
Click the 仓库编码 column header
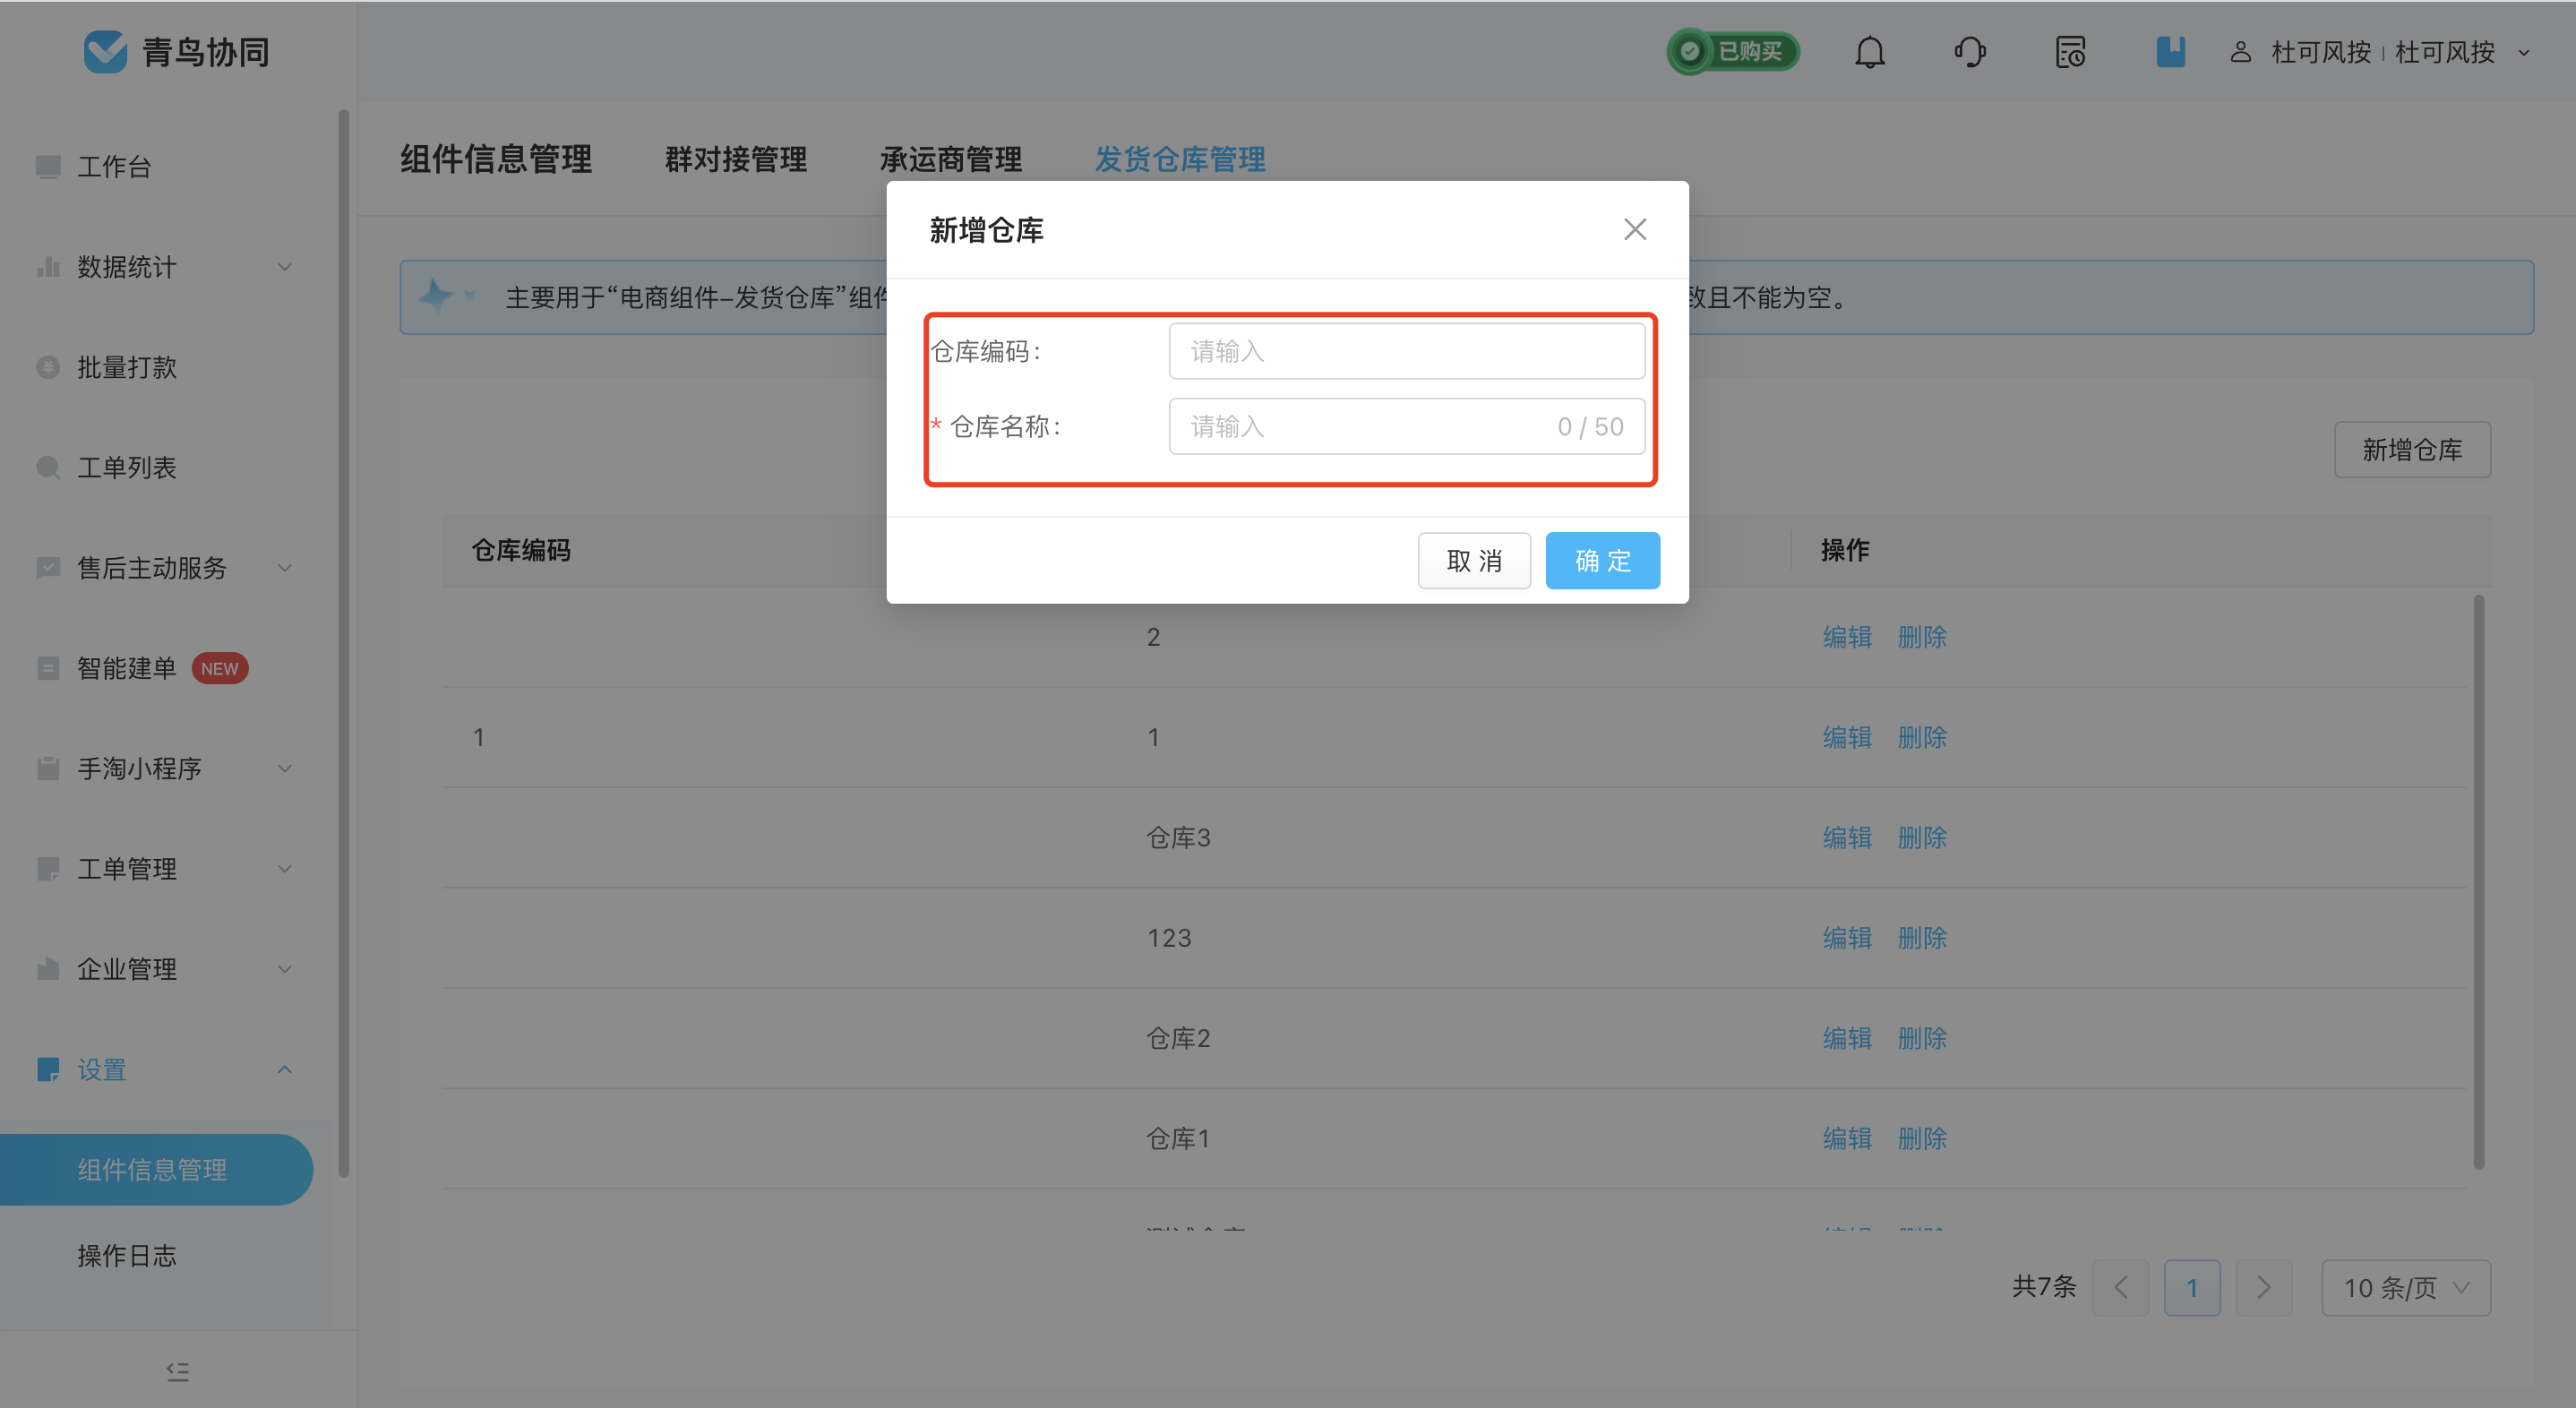pos(520,550)
